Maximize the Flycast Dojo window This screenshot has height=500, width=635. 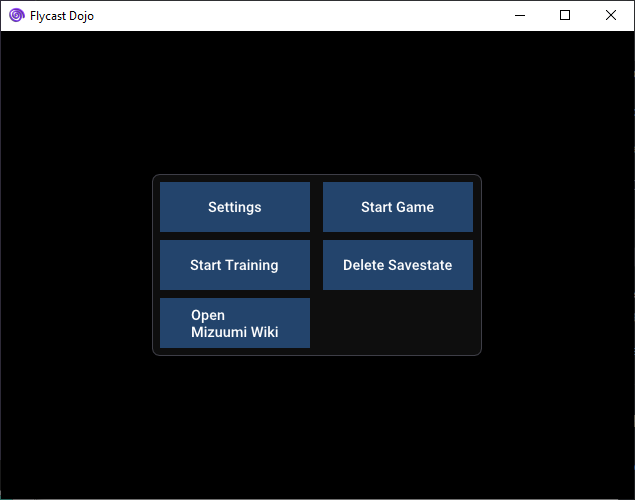[565, 15]
